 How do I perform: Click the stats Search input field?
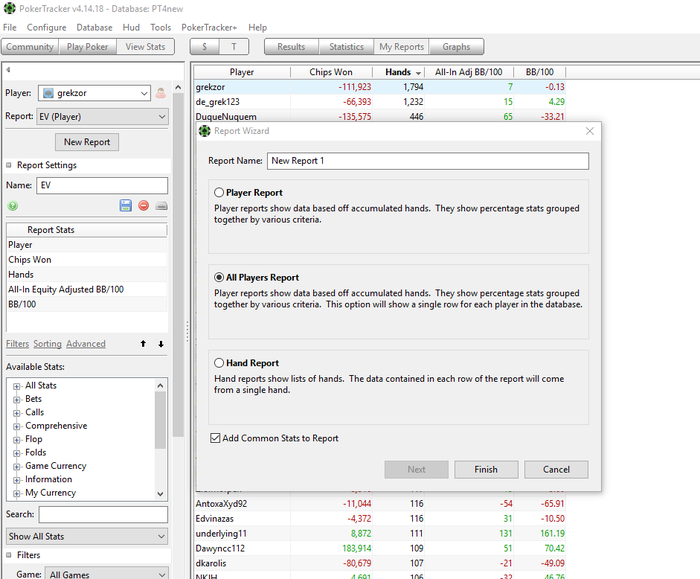103,514
